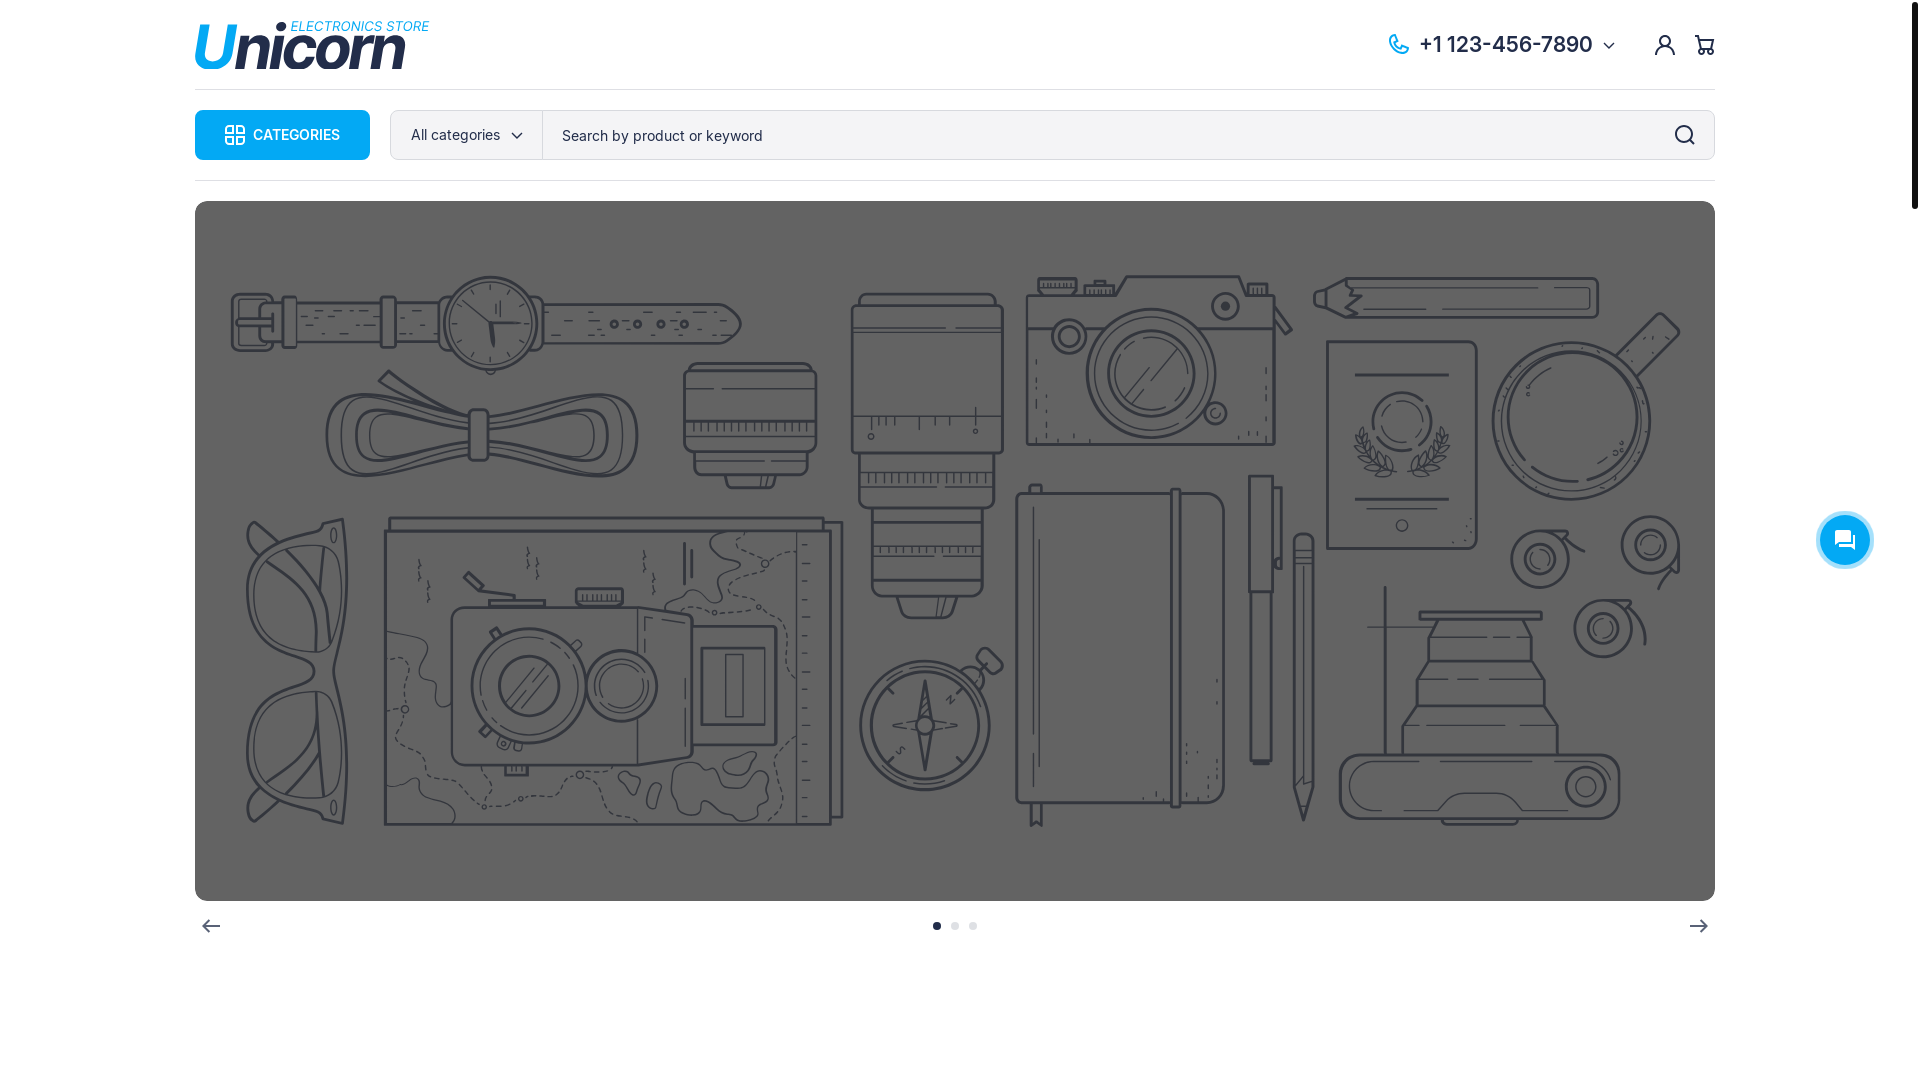This screenshot has height=1080, width=1920.
Task: Go to previous slide with left arrow
Action: 211,926
